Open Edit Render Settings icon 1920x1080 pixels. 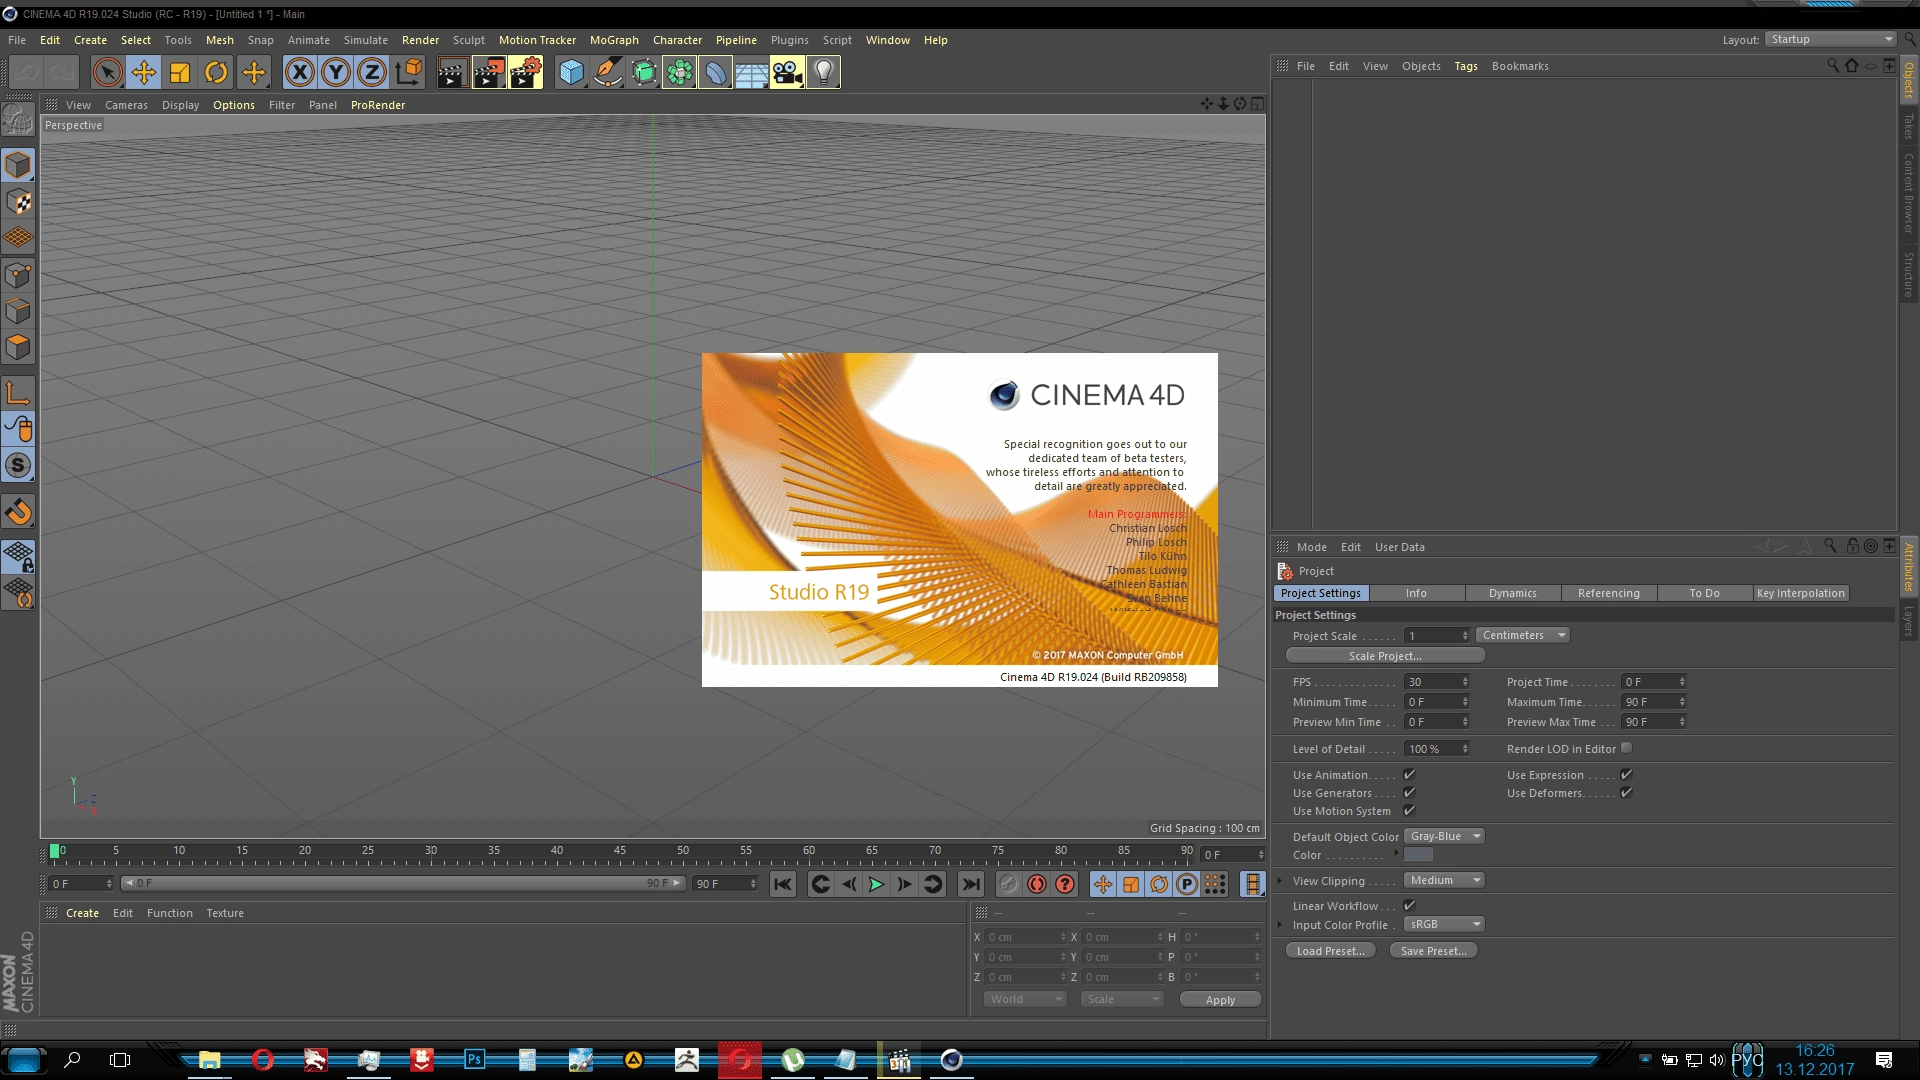point(525,72)
